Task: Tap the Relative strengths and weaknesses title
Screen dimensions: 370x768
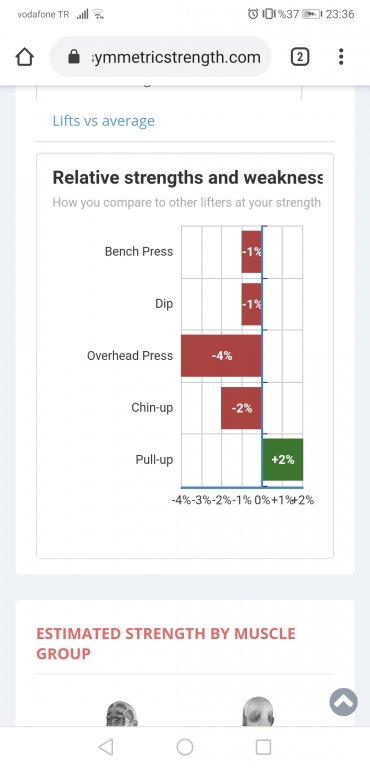Action: click(188, 177)
